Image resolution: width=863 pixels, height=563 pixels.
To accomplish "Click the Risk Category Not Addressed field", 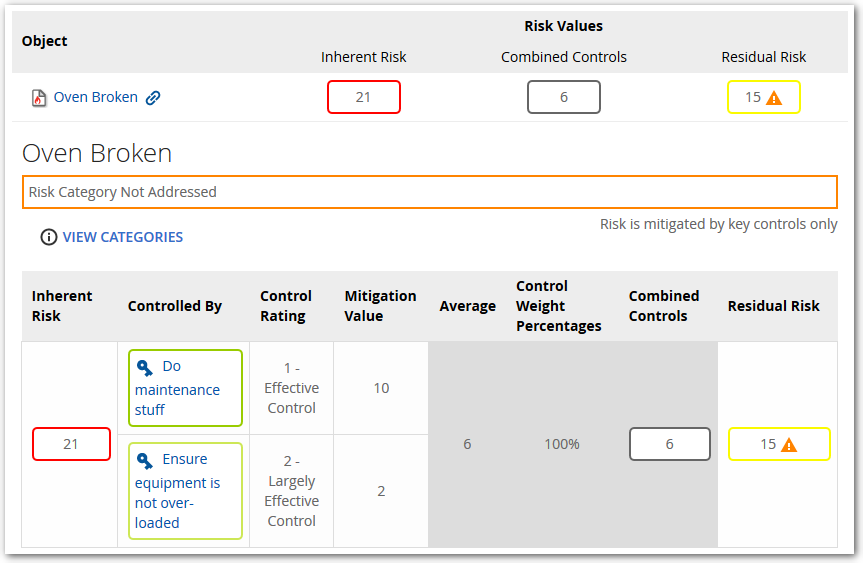I will click(430, 192).
